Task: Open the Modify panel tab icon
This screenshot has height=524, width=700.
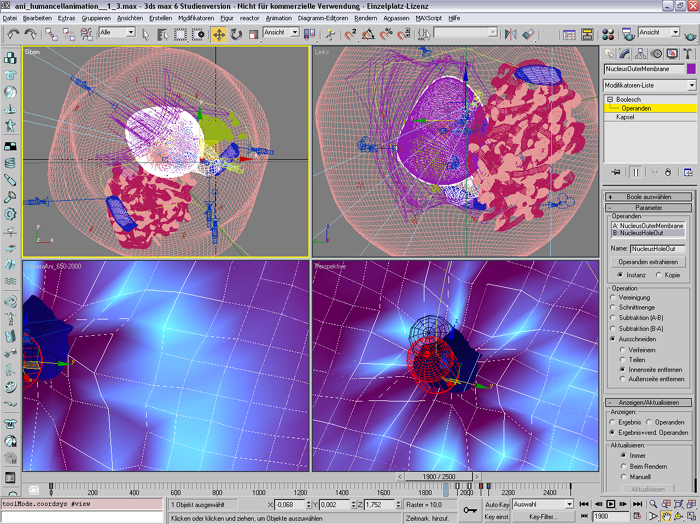Action: (x=625, y=53)
